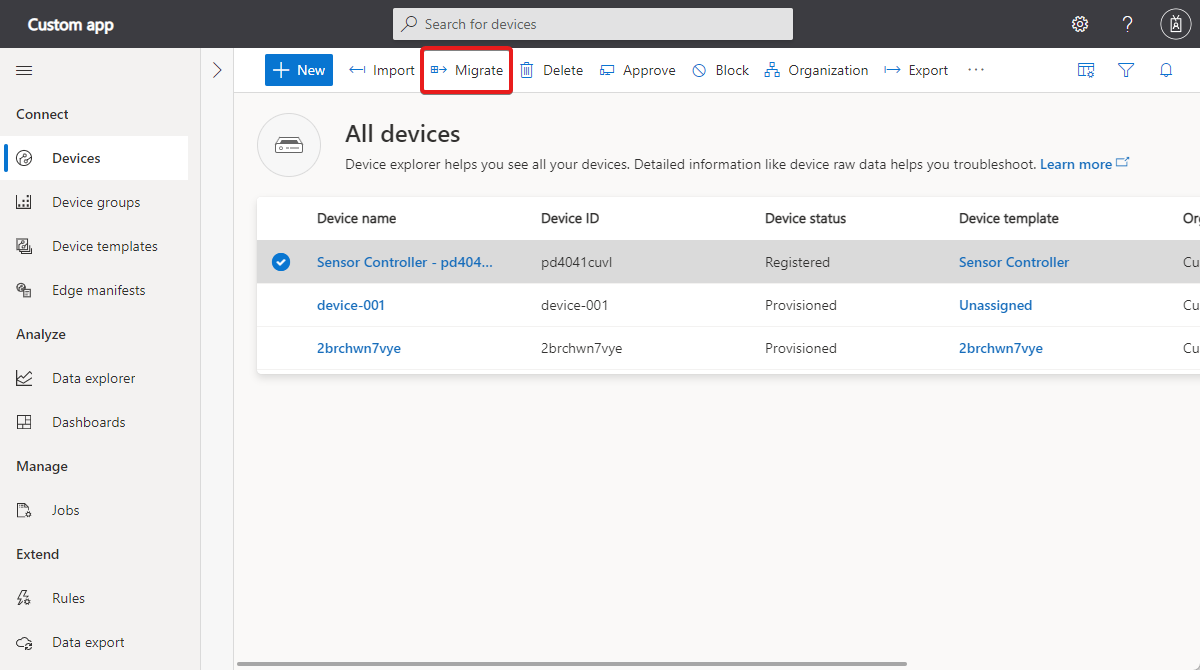Open the device-001 device link
This screenshot has height=670, width=1200.
pos(351,305)
